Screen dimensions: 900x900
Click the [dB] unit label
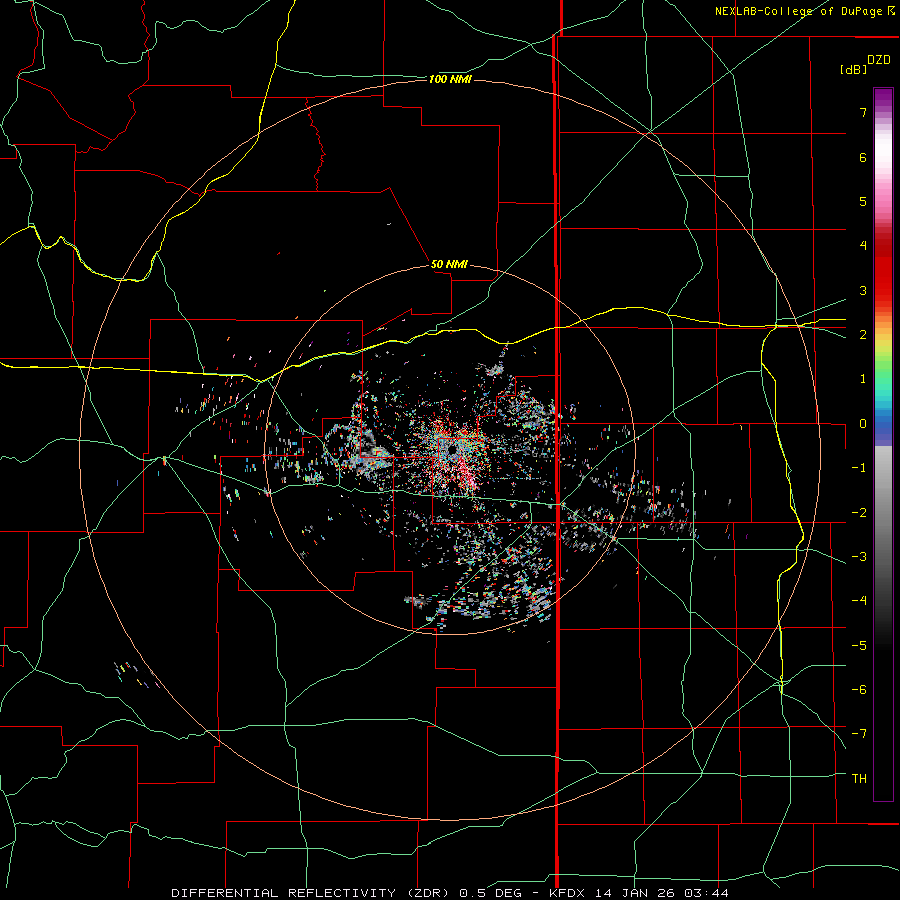(x=853, y=69)
